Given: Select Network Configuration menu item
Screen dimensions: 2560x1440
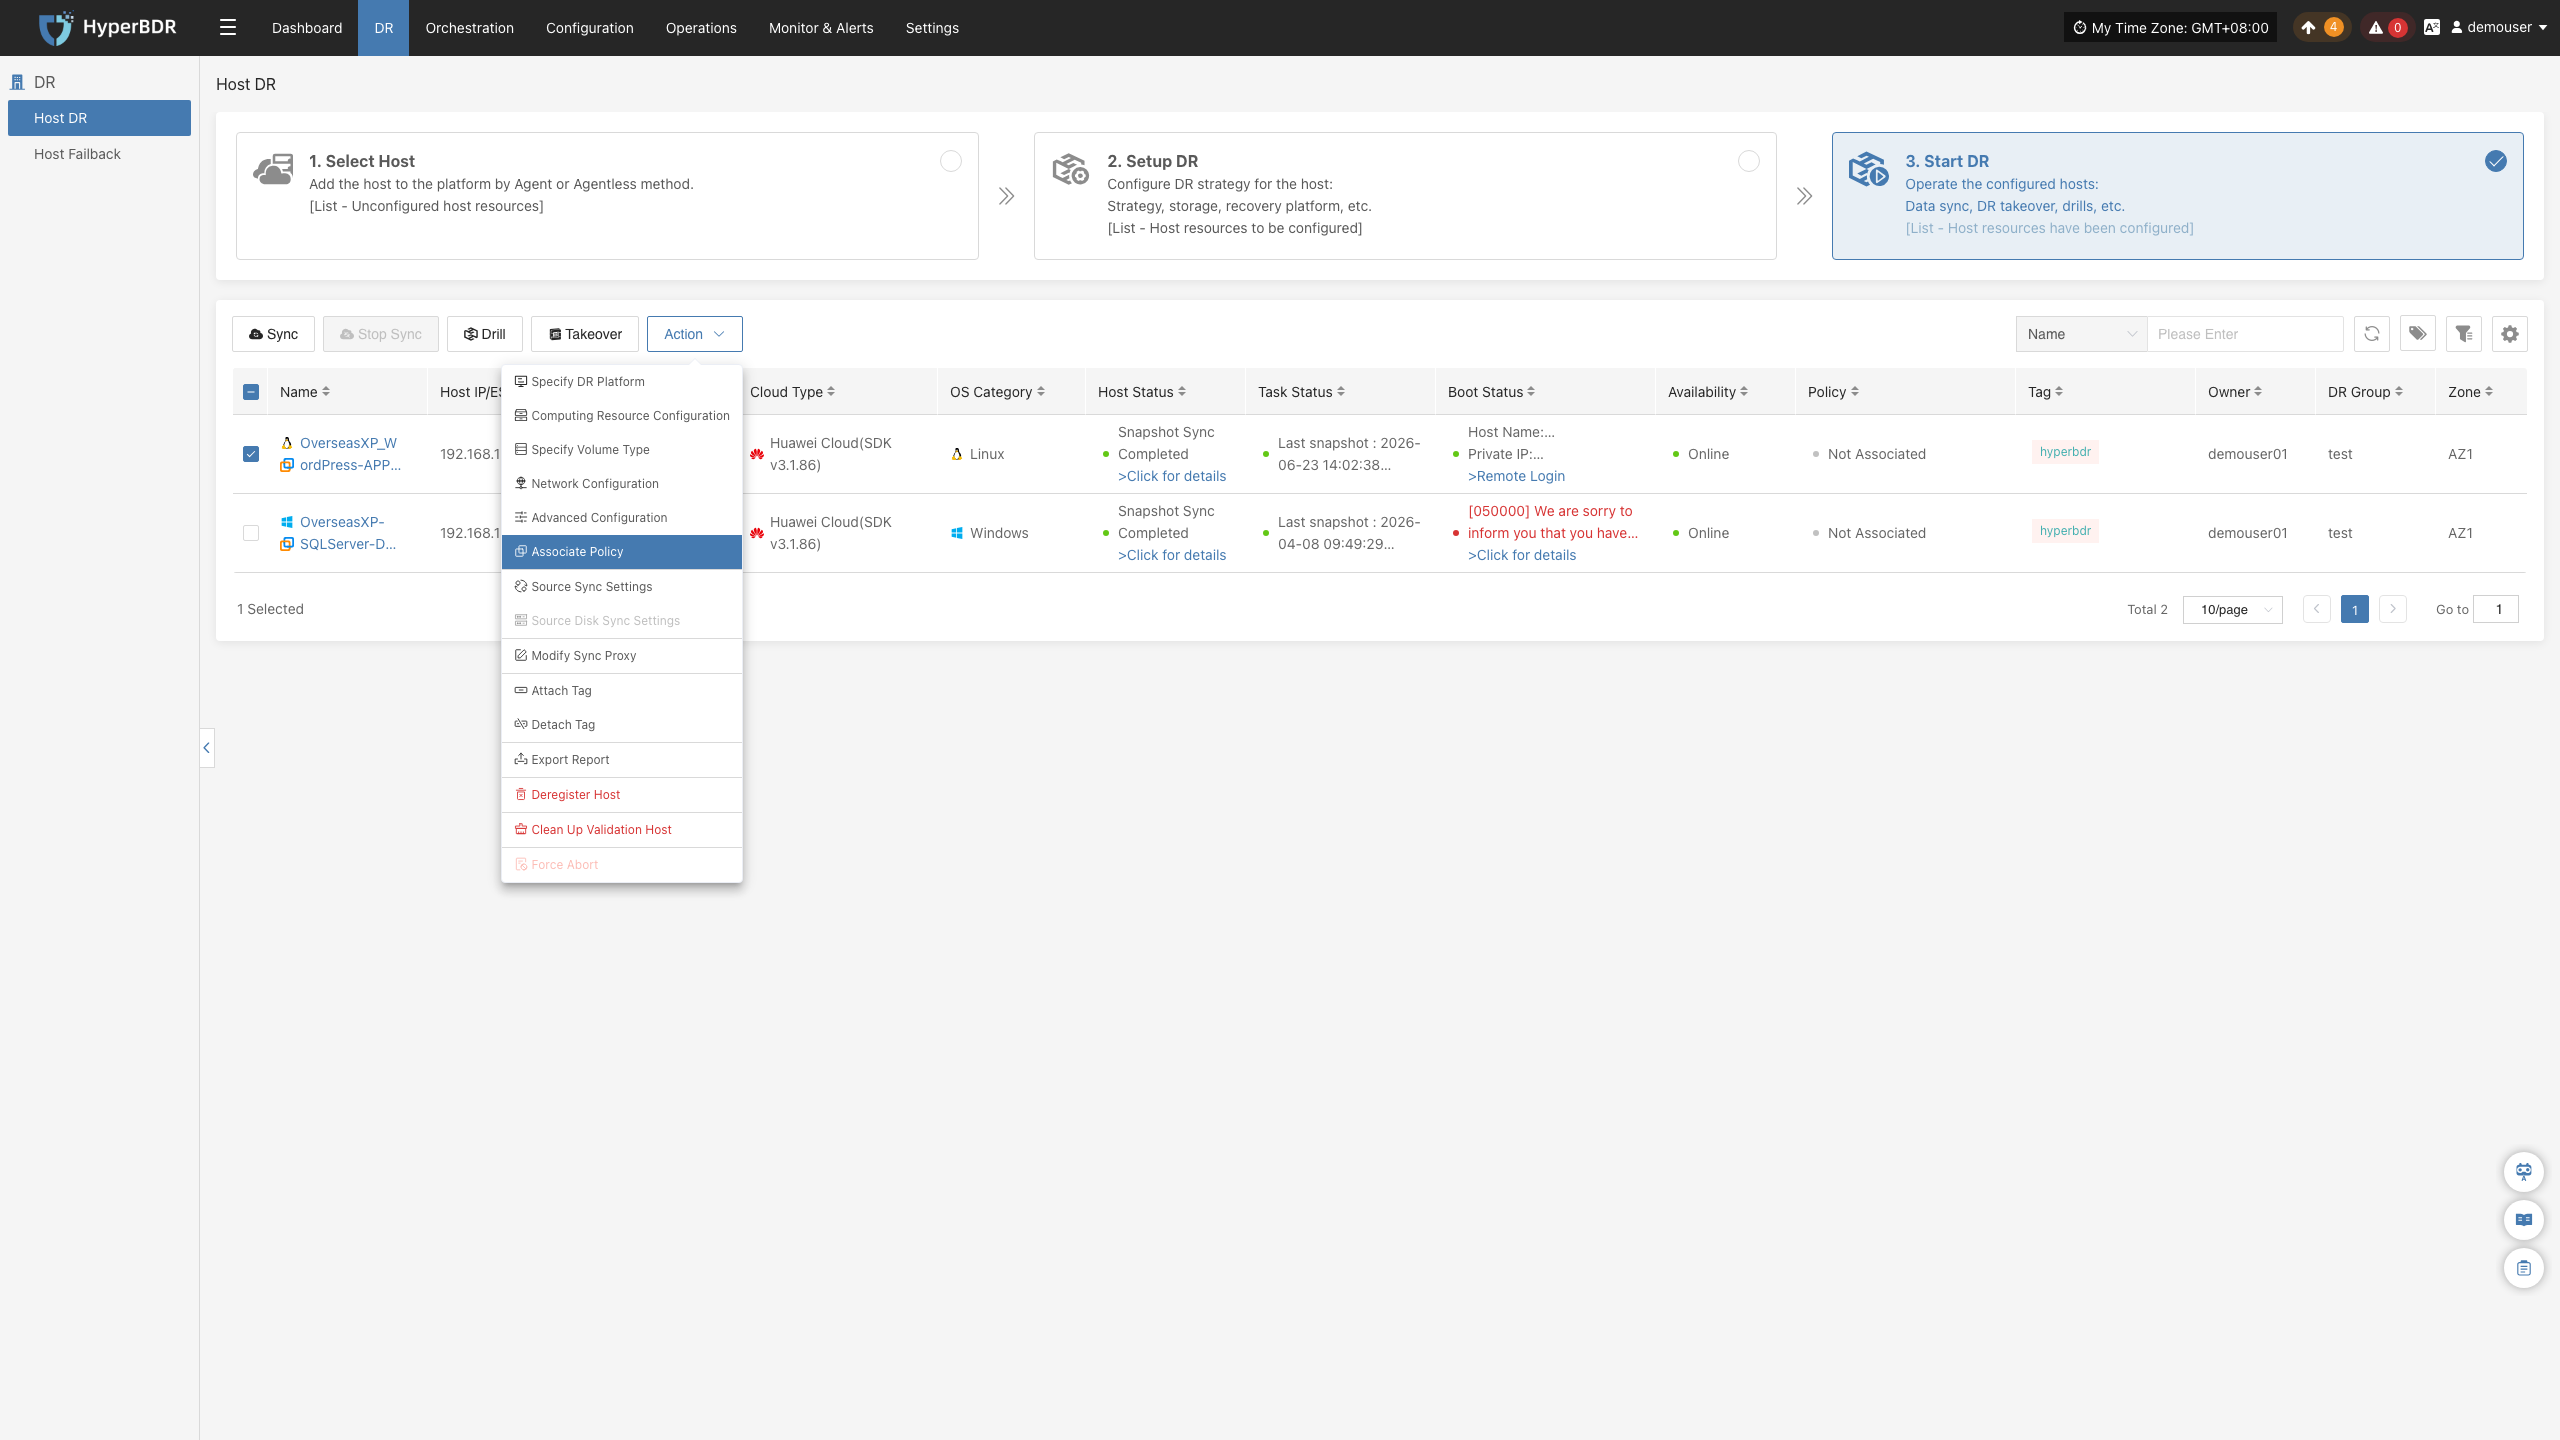Looking at the screenshot, I should (622, 484).
